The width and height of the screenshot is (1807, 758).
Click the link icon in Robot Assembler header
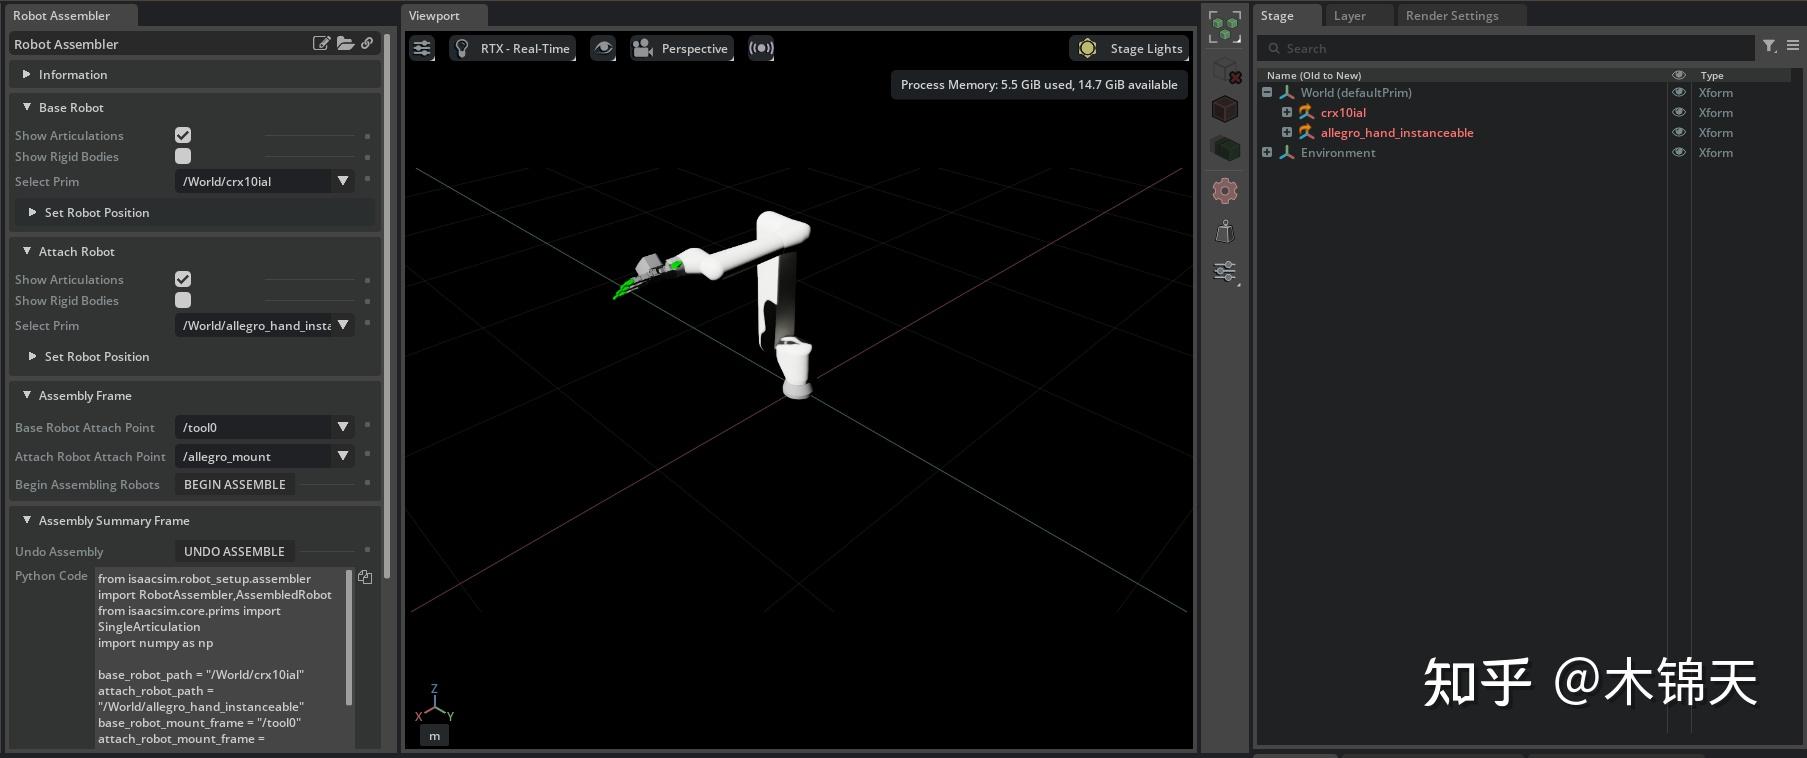(367, 43)
